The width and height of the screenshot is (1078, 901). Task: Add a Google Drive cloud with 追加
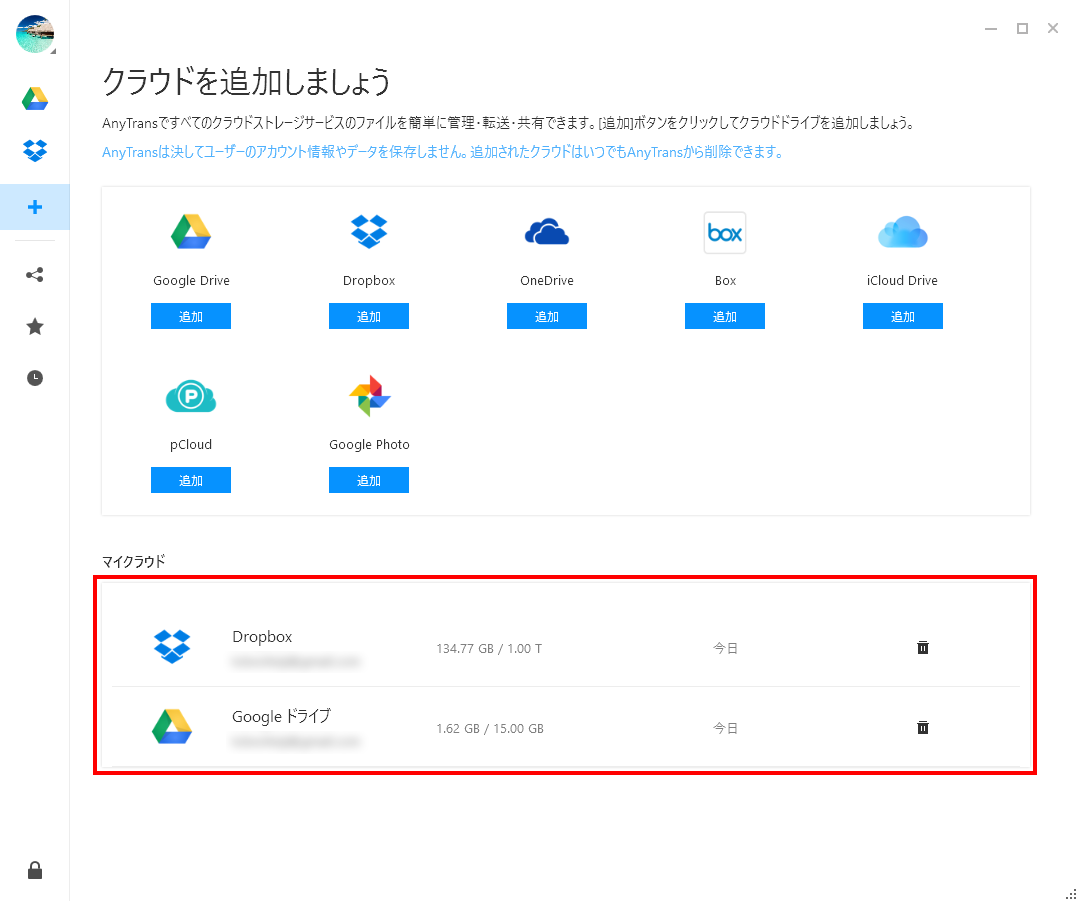coord(191,316)
